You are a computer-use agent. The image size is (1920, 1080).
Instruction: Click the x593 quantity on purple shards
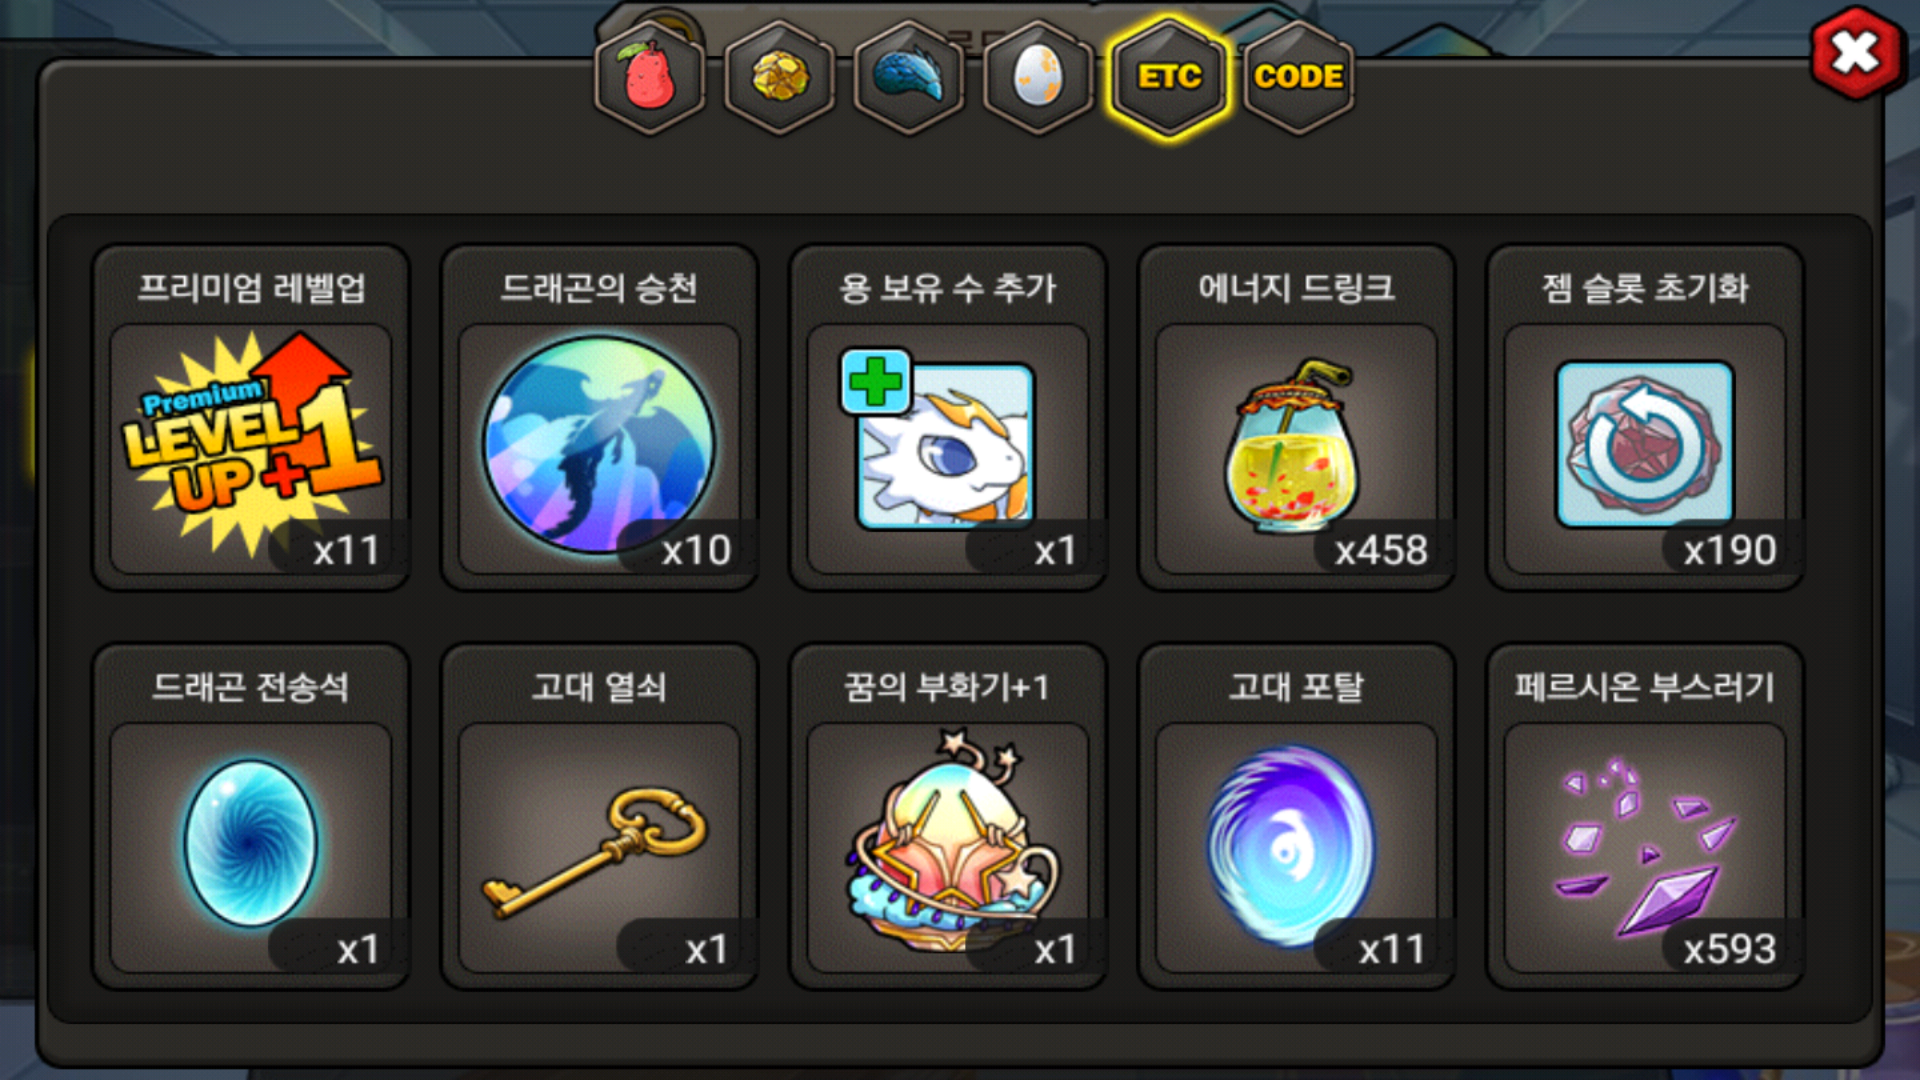[x=1729, y=949]
